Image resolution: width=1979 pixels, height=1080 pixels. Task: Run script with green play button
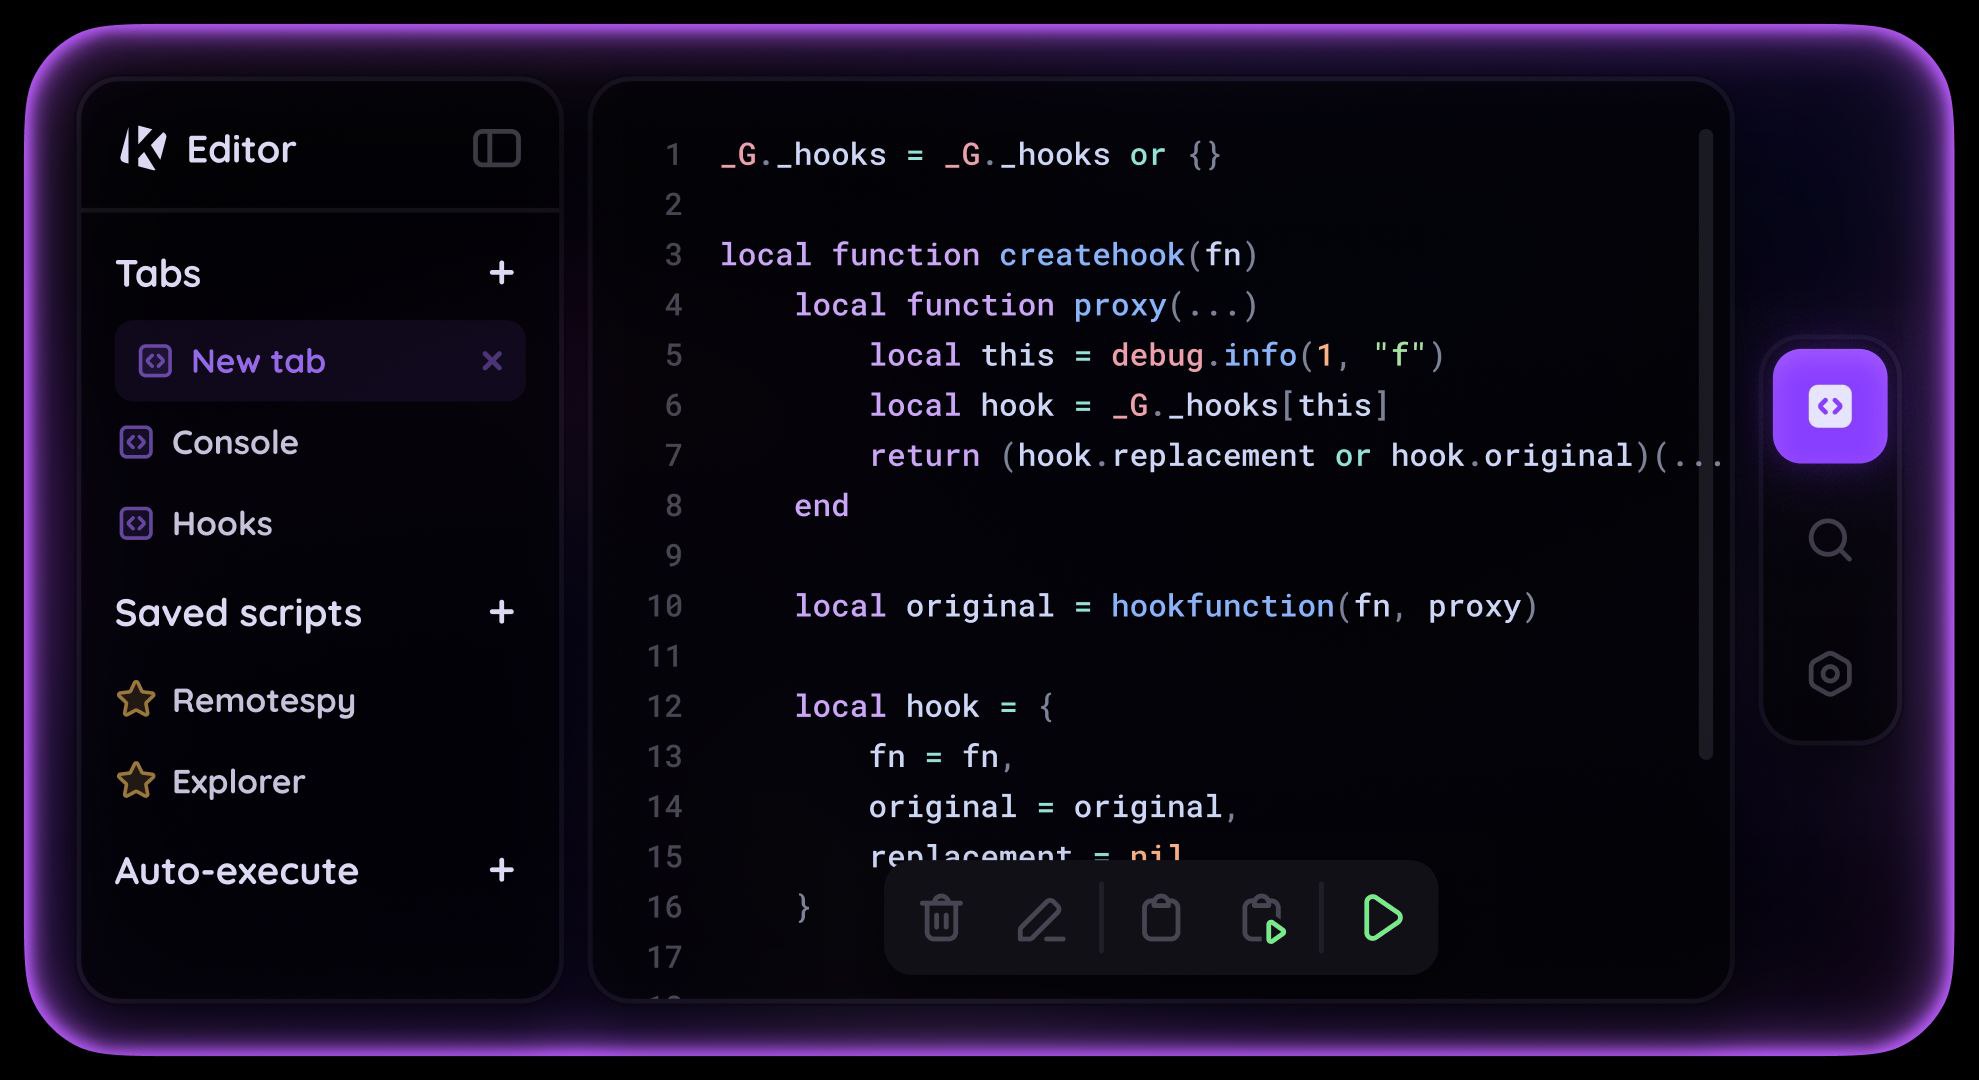click(x=1382, y=918)
